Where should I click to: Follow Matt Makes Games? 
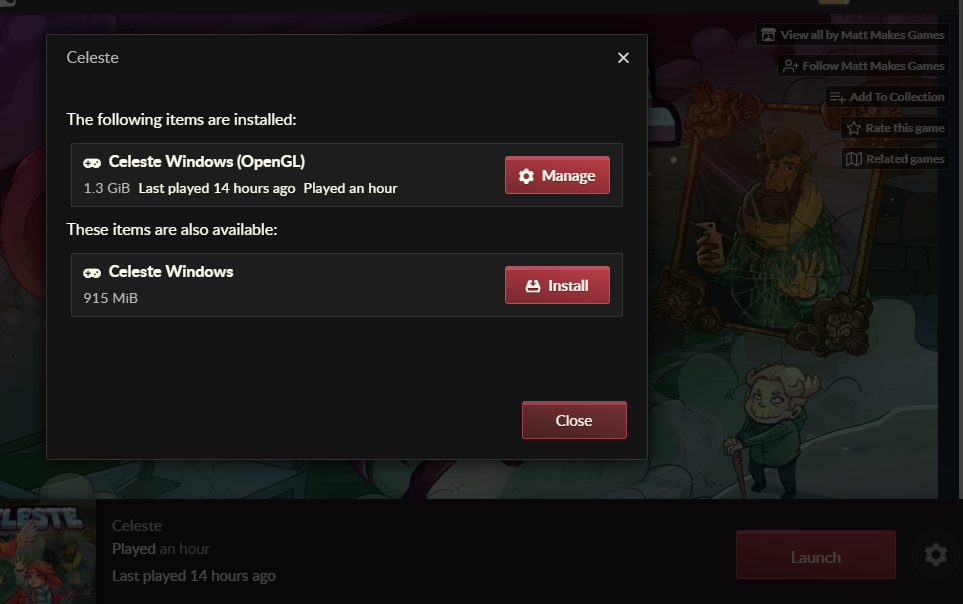864,66
